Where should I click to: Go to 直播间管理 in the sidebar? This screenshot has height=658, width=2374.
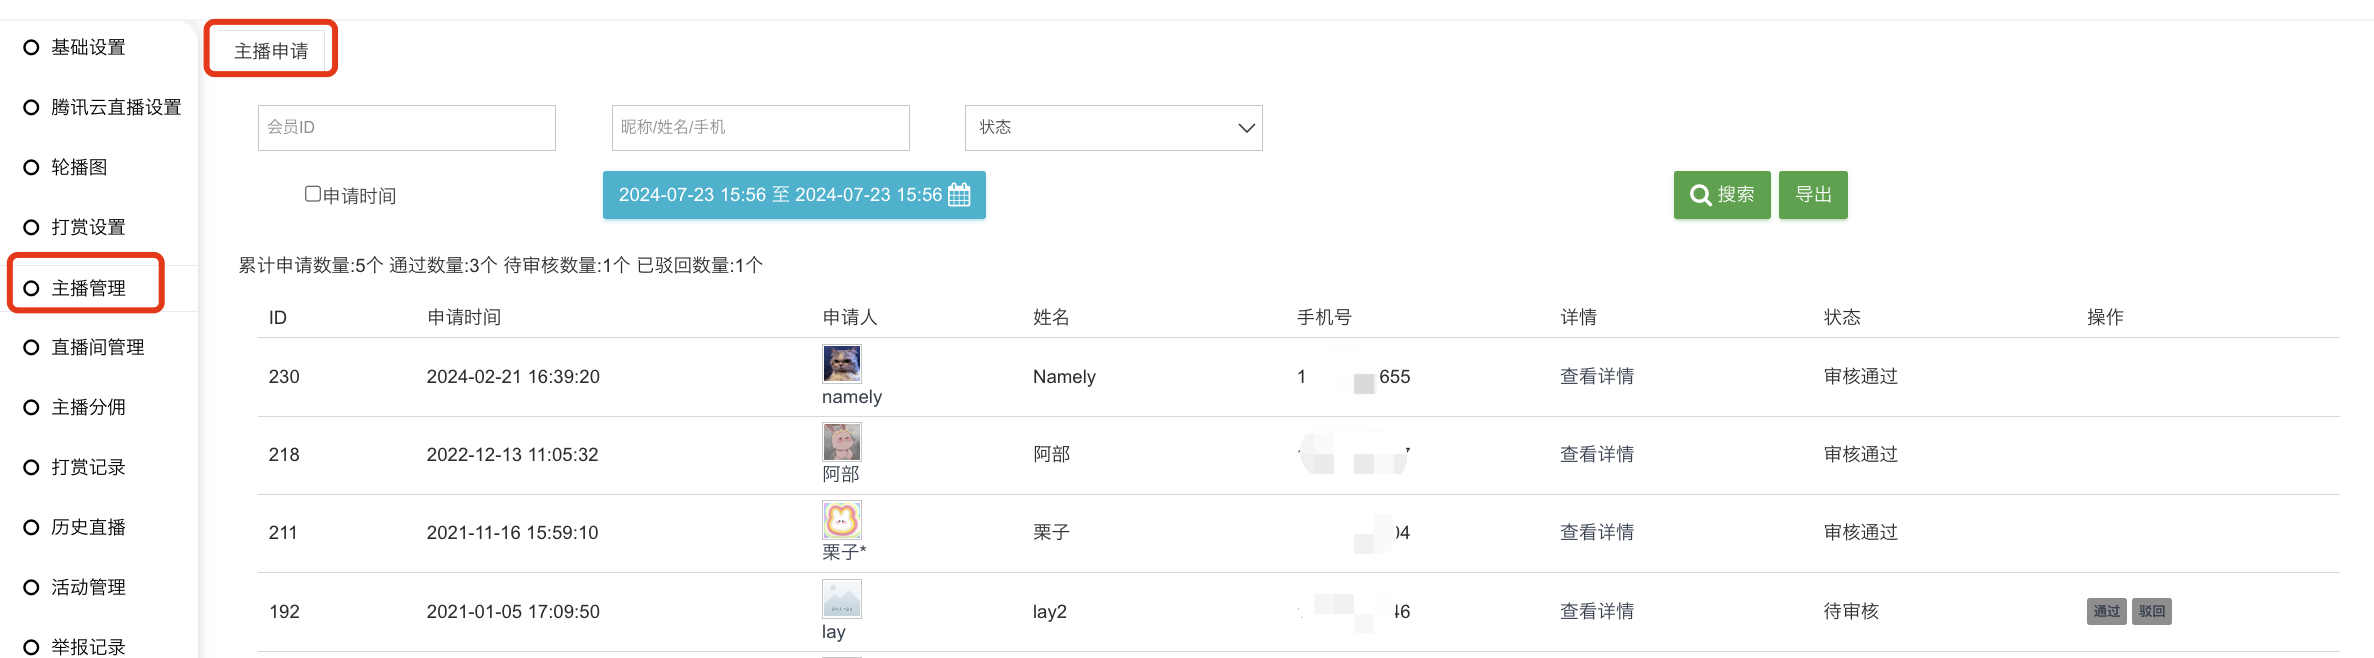point(97,347)
